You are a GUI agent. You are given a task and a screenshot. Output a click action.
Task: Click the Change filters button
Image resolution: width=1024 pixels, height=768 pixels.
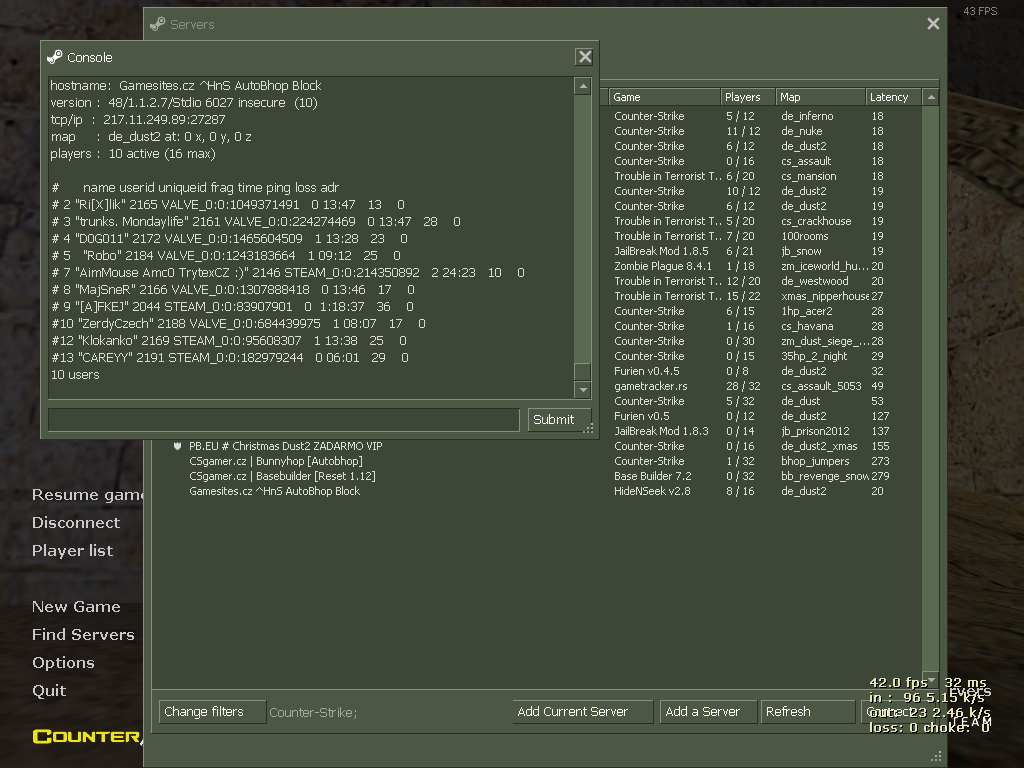coord(211,712)
